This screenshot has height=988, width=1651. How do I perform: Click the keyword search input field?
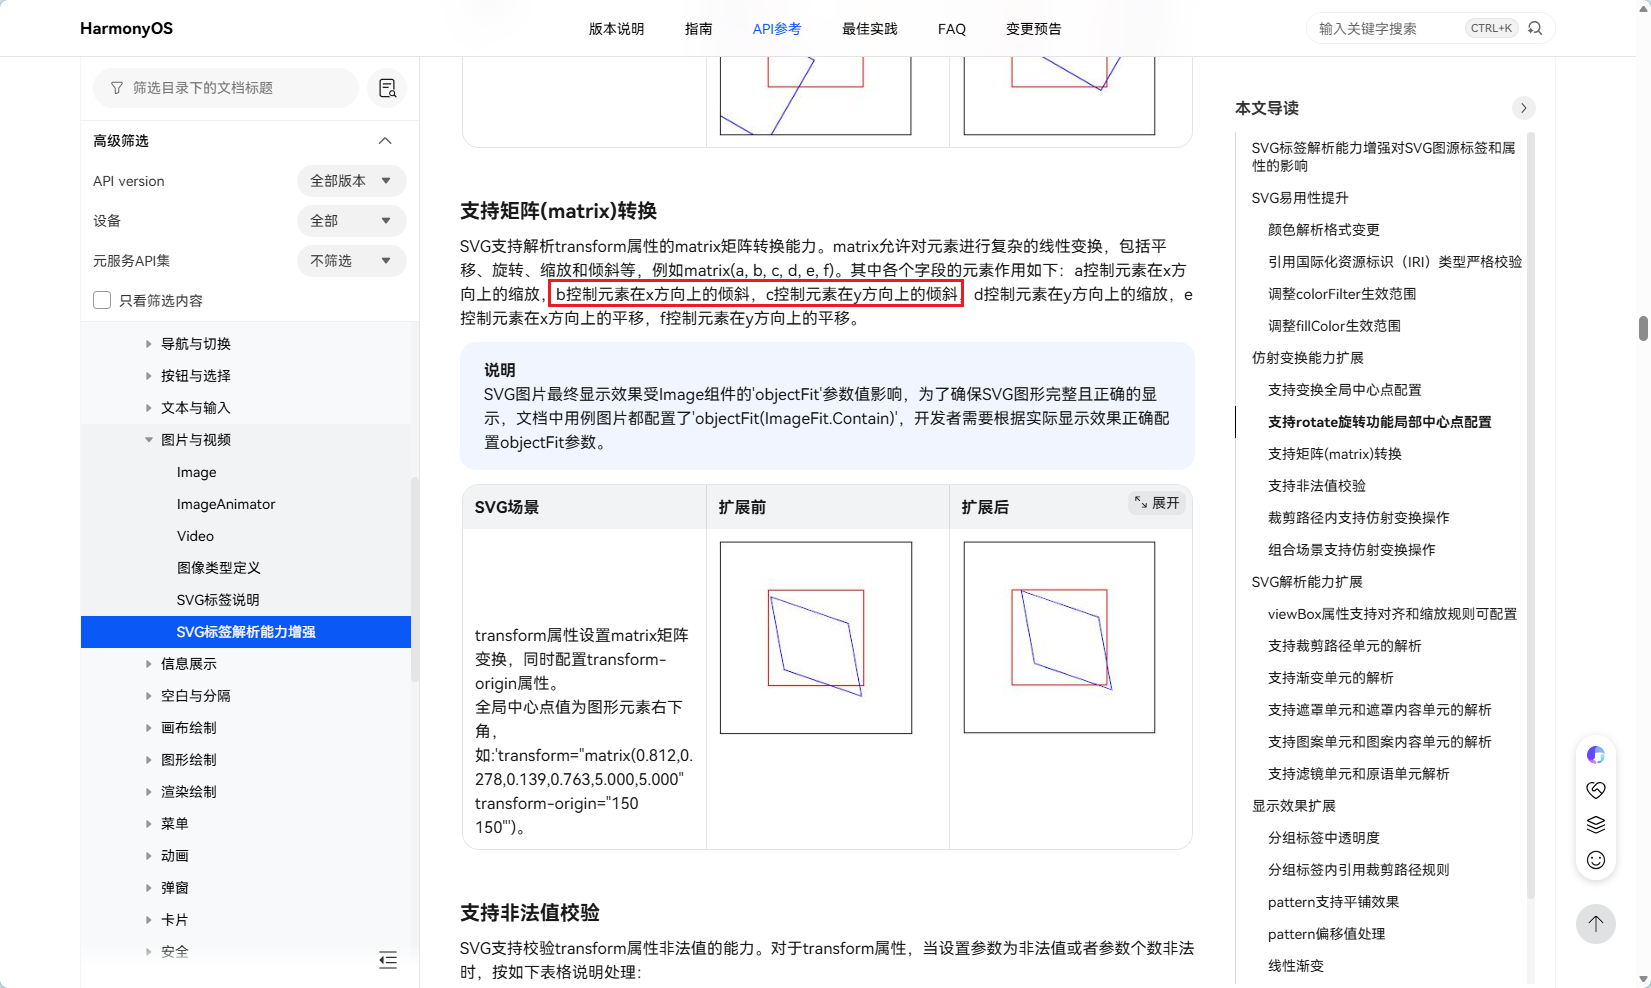point(1388,28)
